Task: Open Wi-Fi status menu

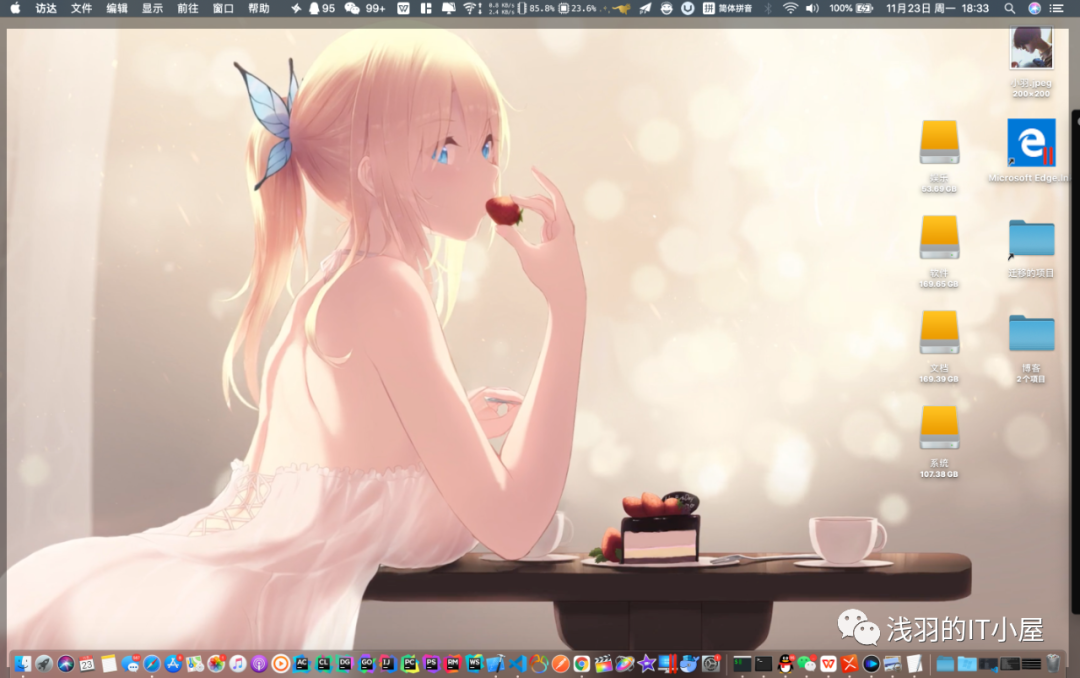Action: 790,8
